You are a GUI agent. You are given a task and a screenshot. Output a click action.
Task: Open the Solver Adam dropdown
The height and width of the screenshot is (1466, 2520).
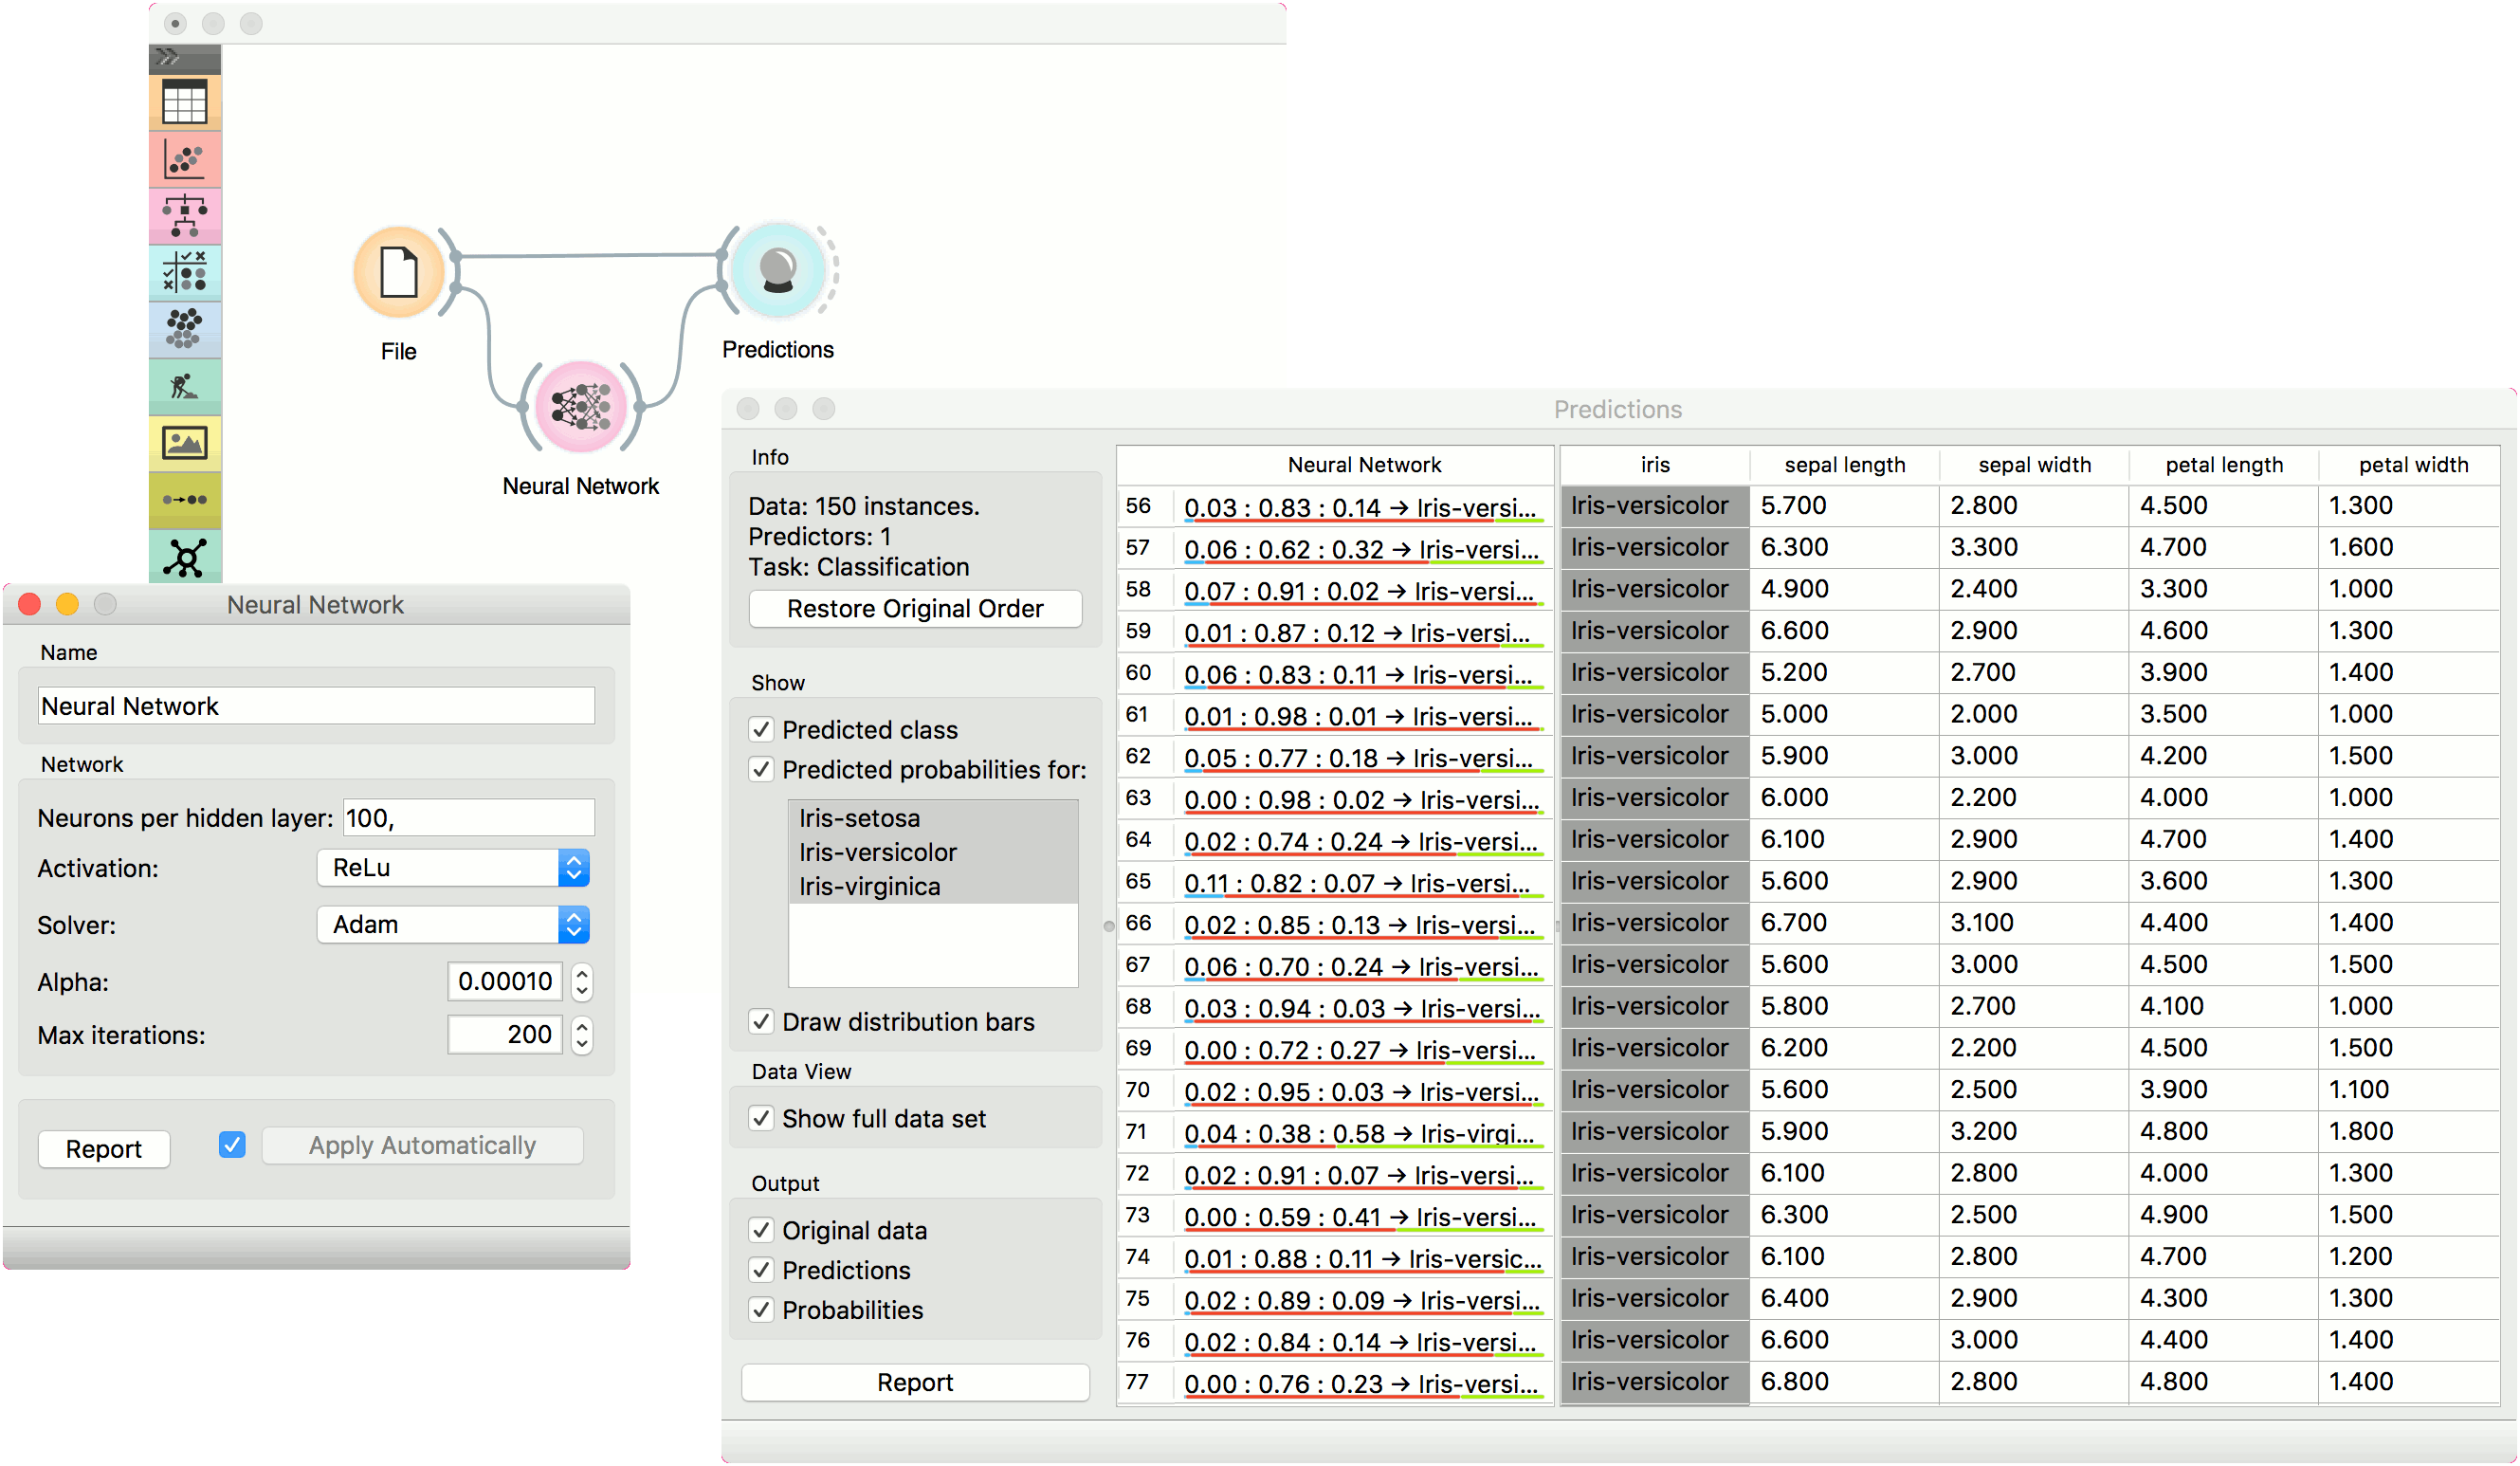click(x=453, y=925)
